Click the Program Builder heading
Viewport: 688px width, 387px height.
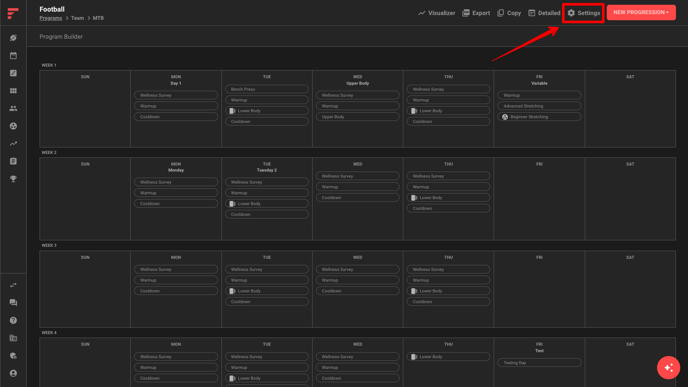61,37
